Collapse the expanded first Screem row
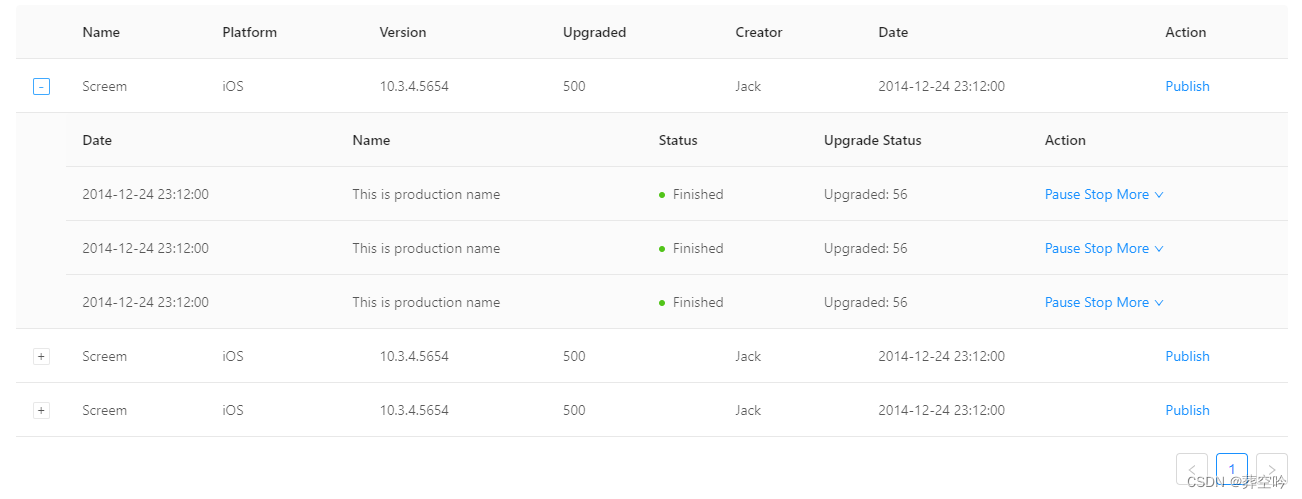The image size is (1302, 499). coord(41,87)
